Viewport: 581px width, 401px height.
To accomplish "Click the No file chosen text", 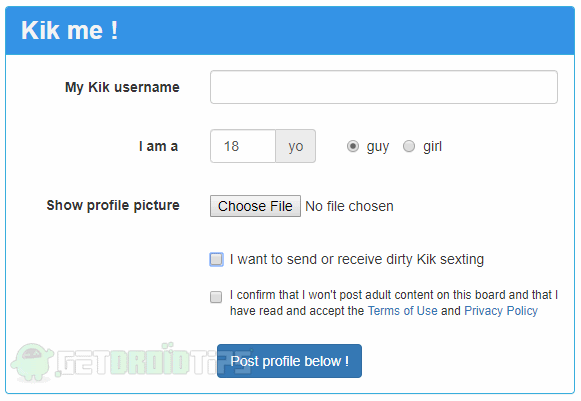I will pyautogui.click(x=349, y=206).
